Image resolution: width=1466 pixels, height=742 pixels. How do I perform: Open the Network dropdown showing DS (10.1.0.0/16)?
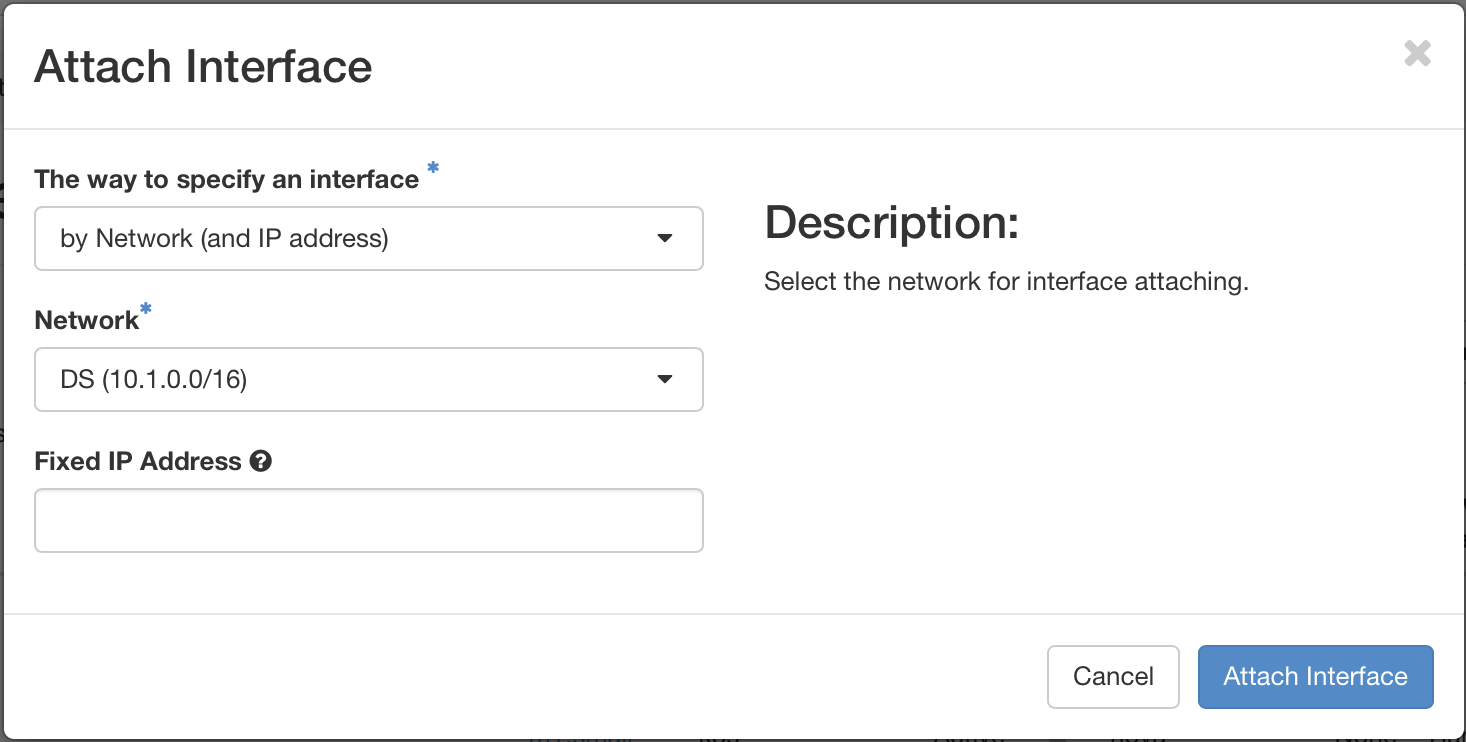pos(369,380)
